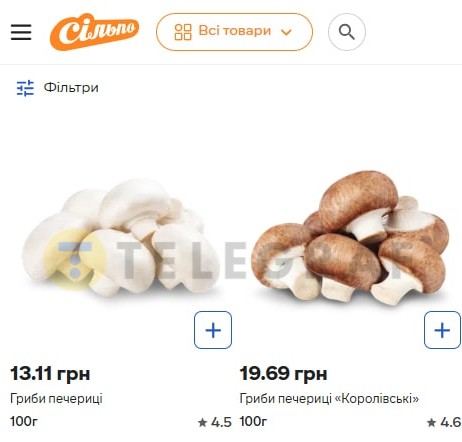462x442 pixels.
Task: Open the hamburger menu
Action: coord(21,32)
